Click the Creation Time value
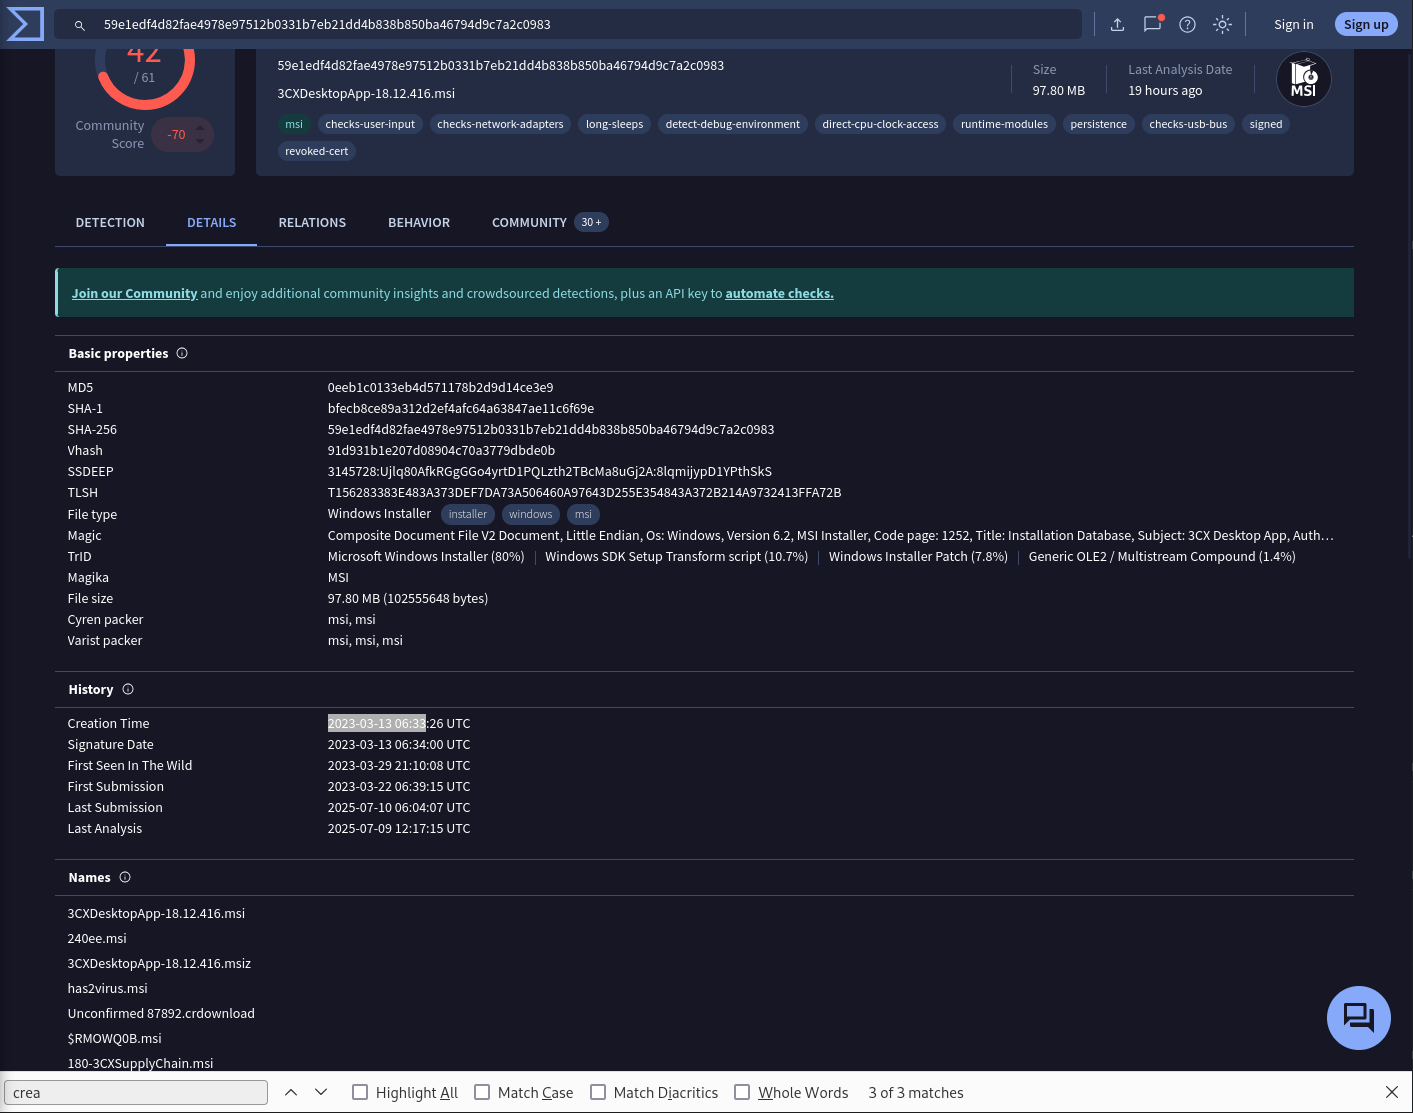This screenshot has height=1113, width=1413. click(399, 723)
